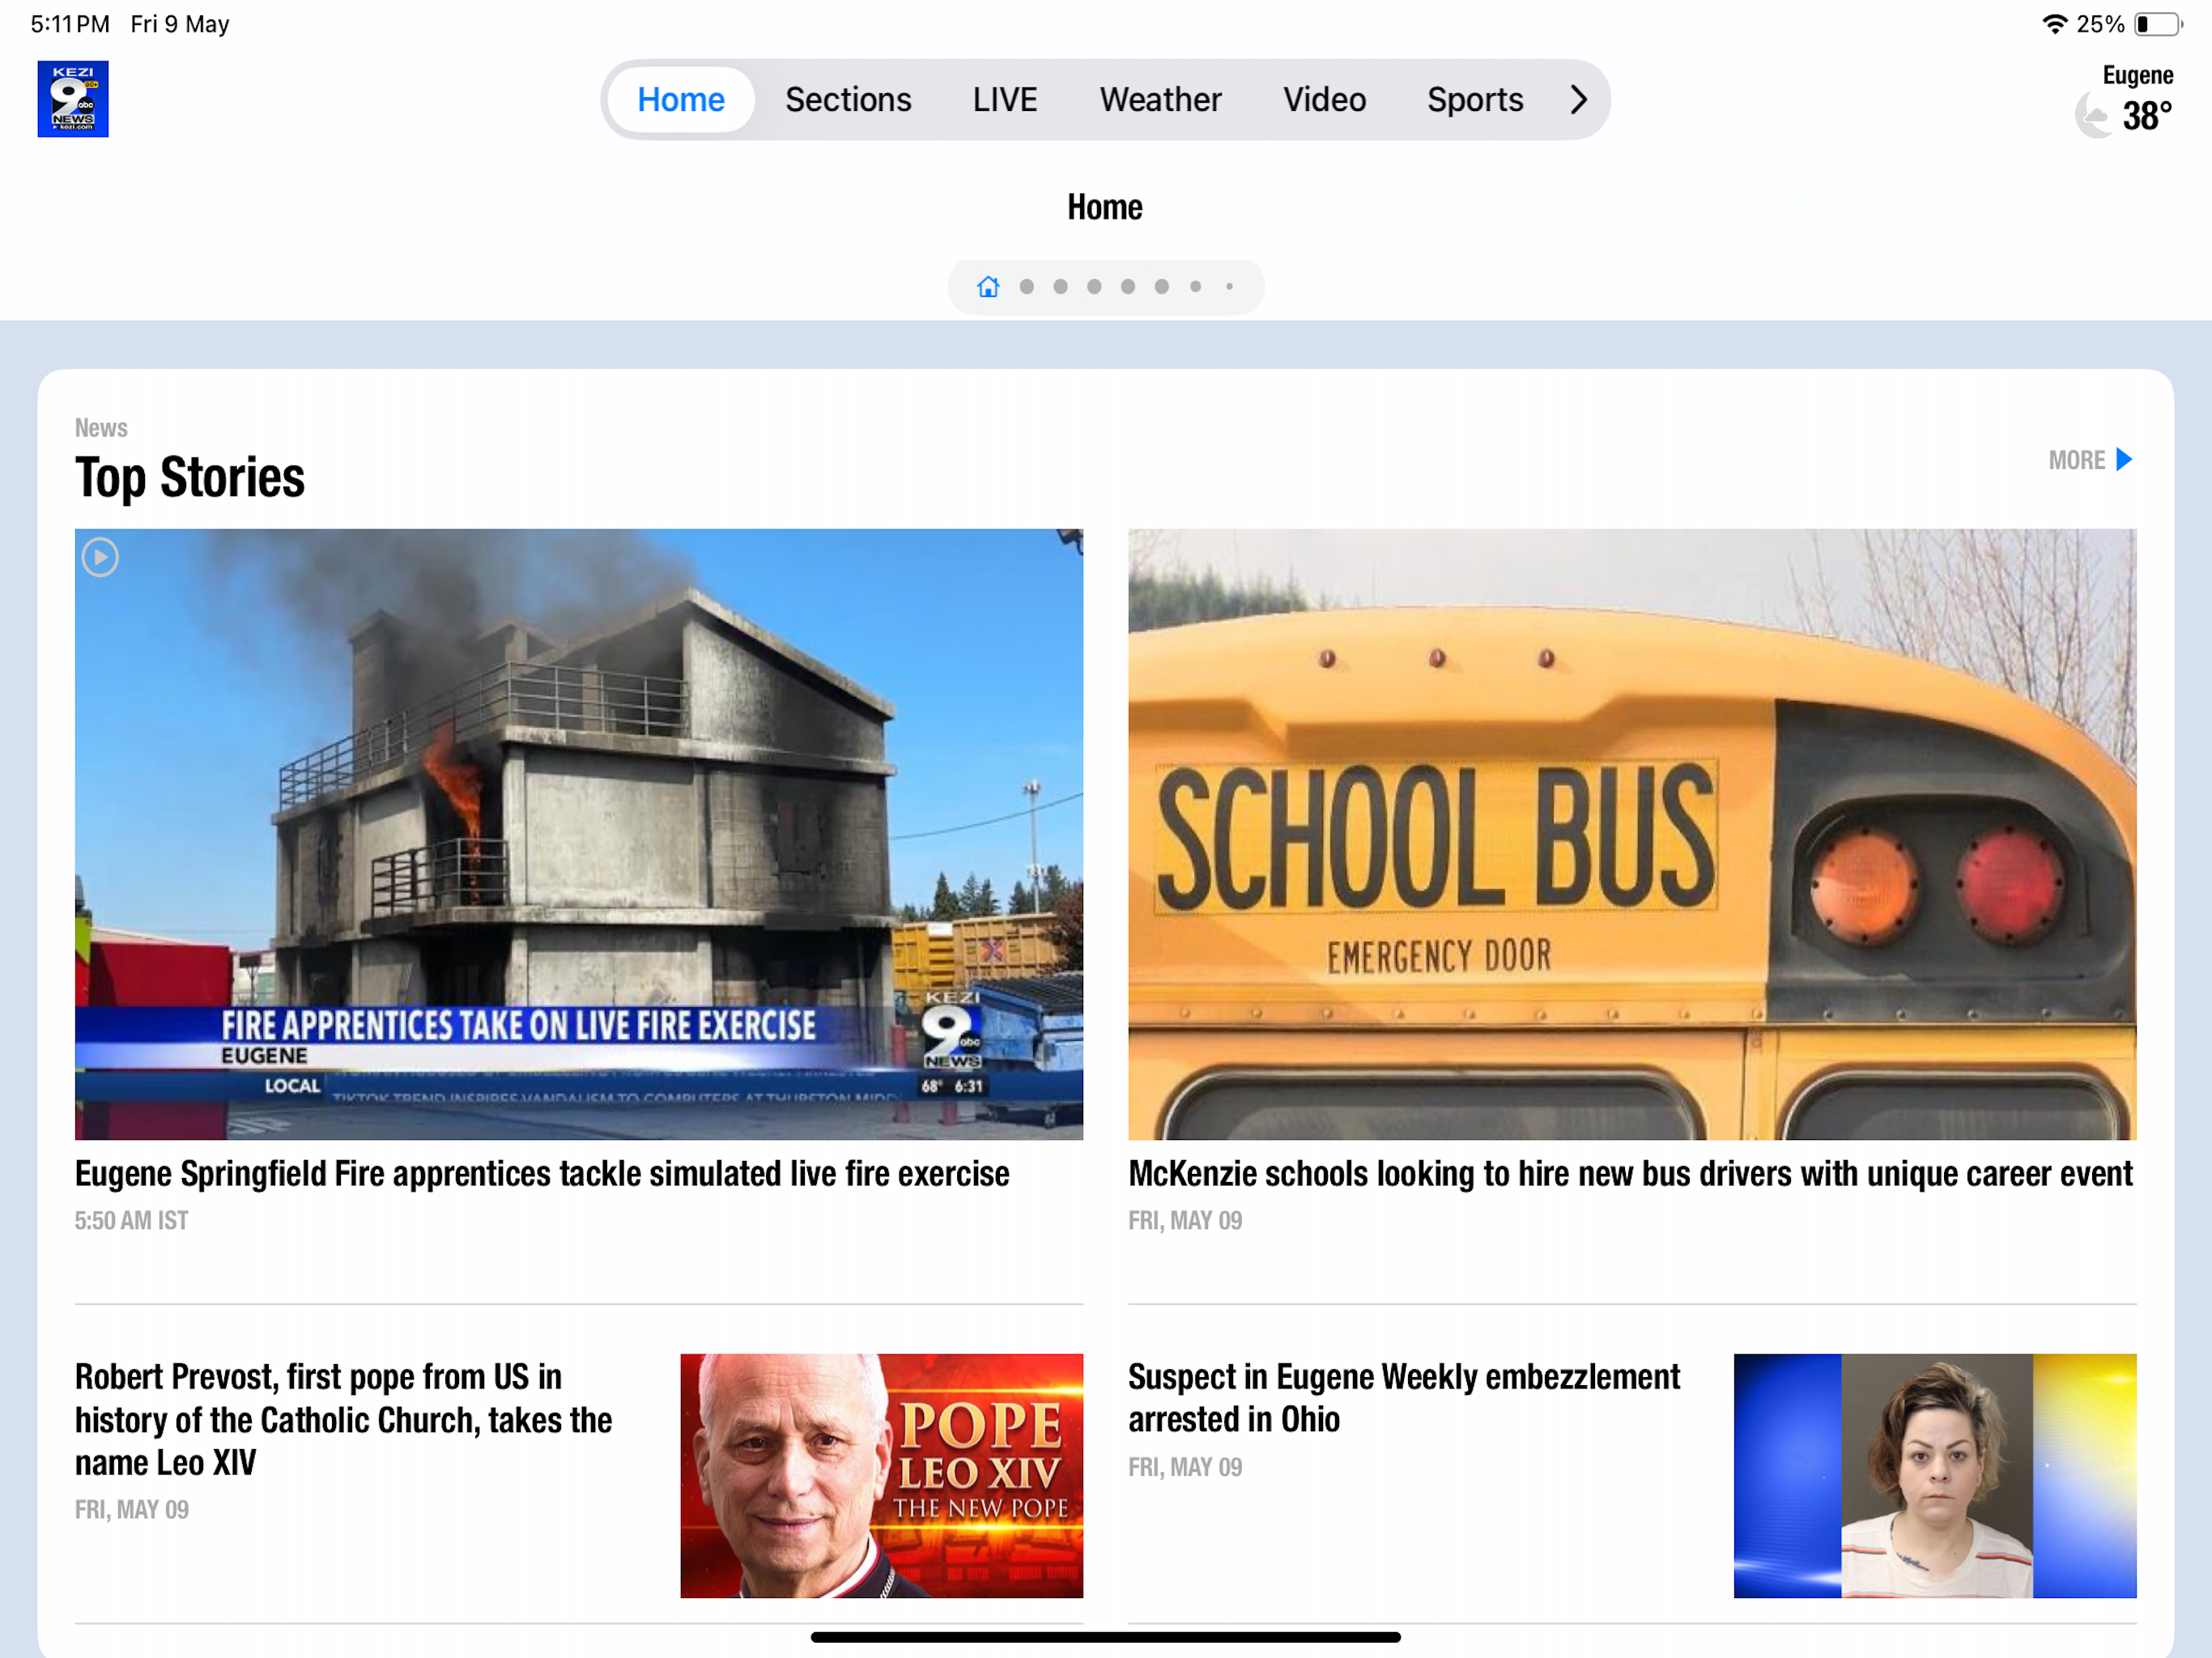Image resolution: width=2212 pixels, height=1658 pixels.
Task: Tap 'FRI, MAY 09' under McKenzie story
Action: 1185,1220
